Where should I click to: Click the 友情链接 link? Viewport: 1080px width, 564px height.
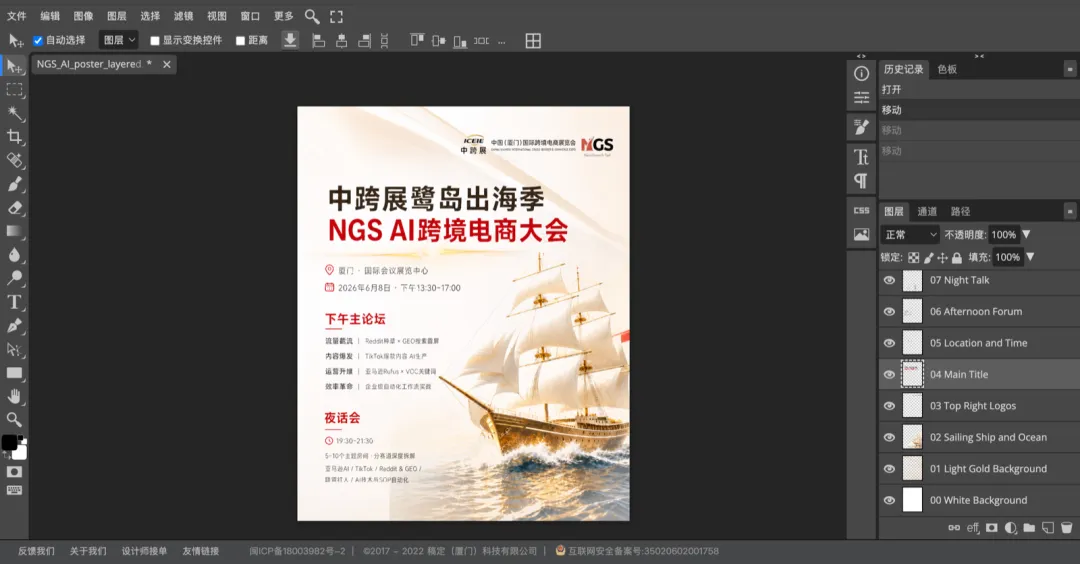(200, 551)
